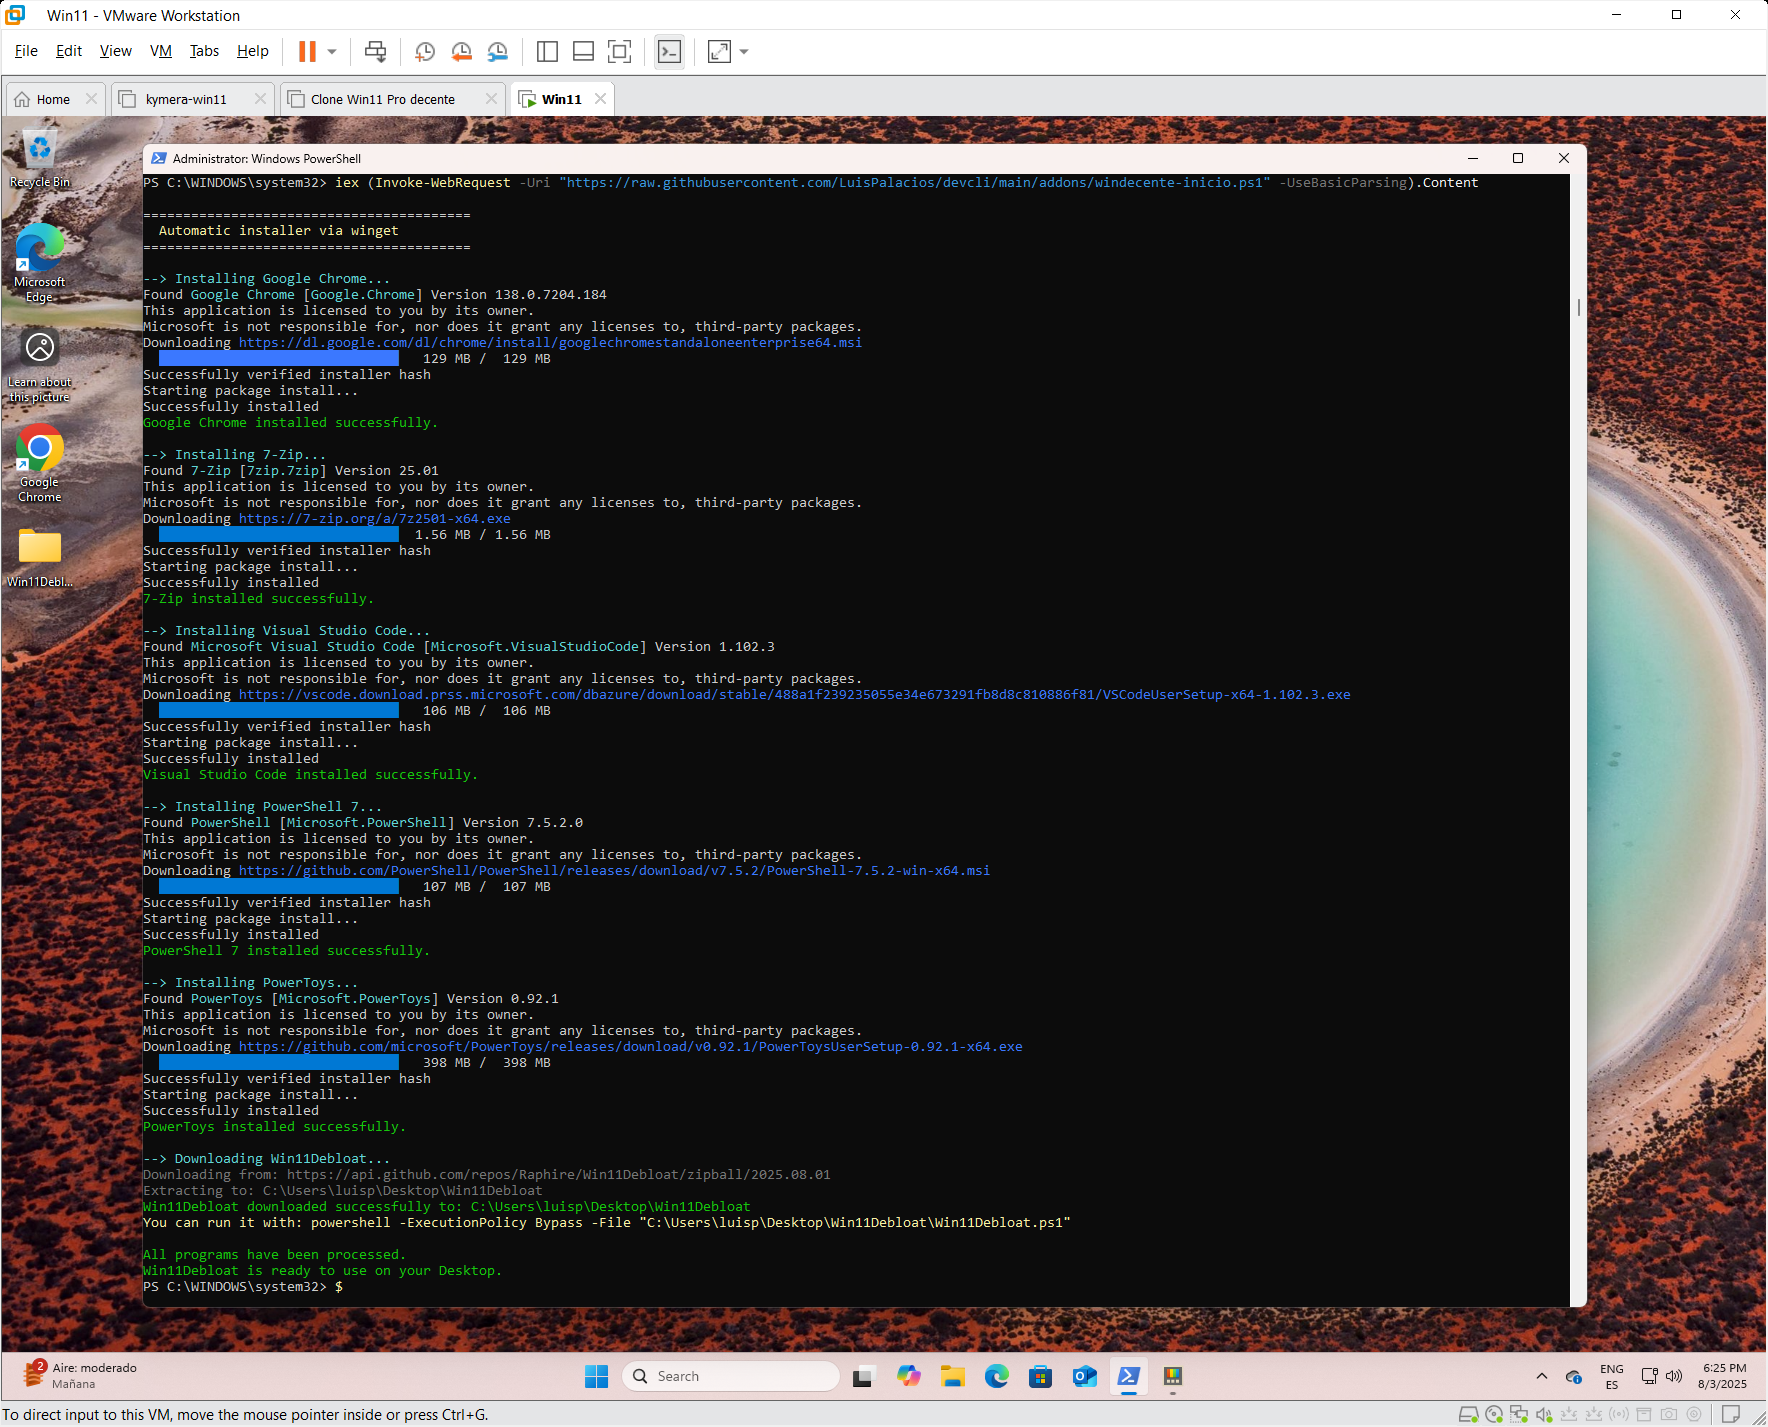Toggle the thumbnail bar view
The width and height of the screenshot is (1768, 1427).
tap(583, 51)
